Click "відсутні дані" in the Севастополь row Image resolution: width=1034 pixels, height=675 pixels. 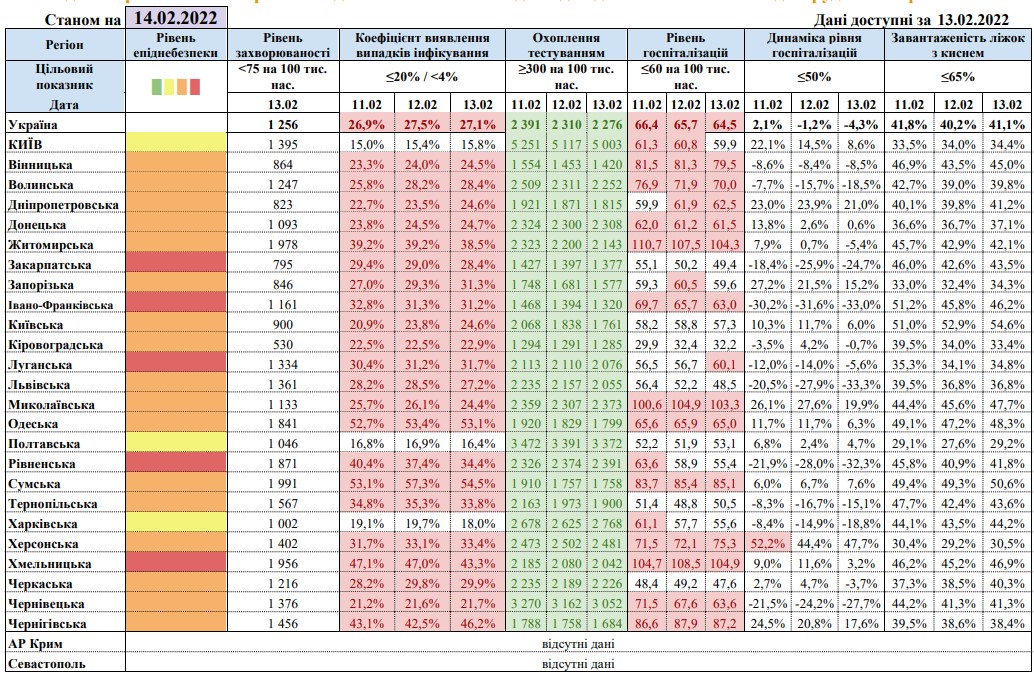[577, 663]
